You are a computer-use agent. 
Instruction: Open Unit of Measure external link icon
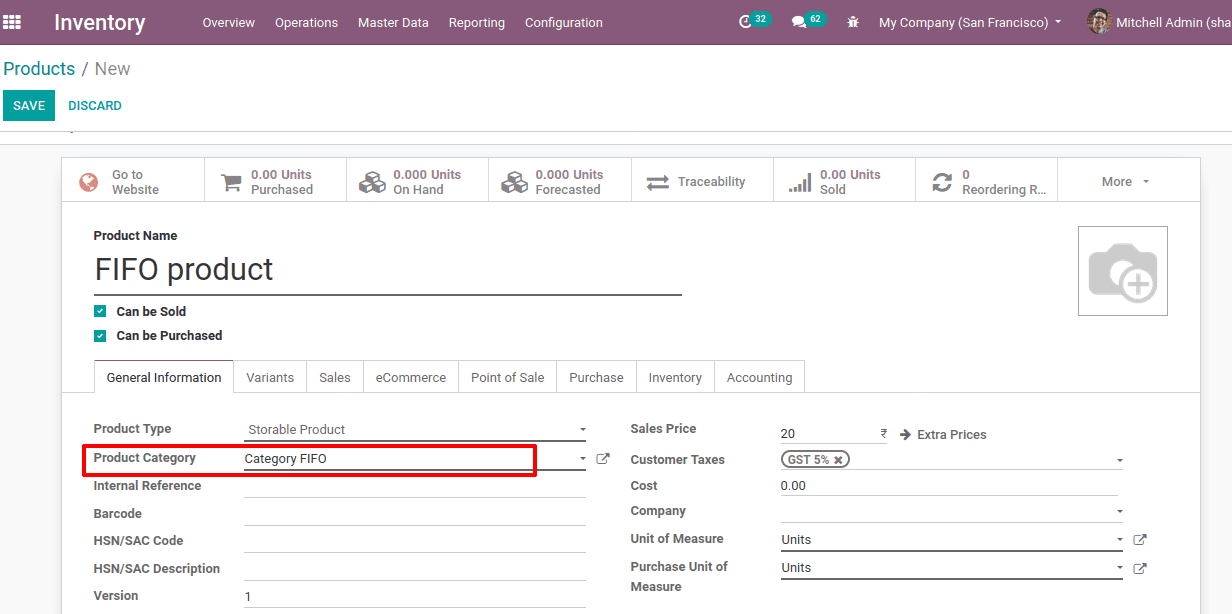click(x=1140, y=540)
